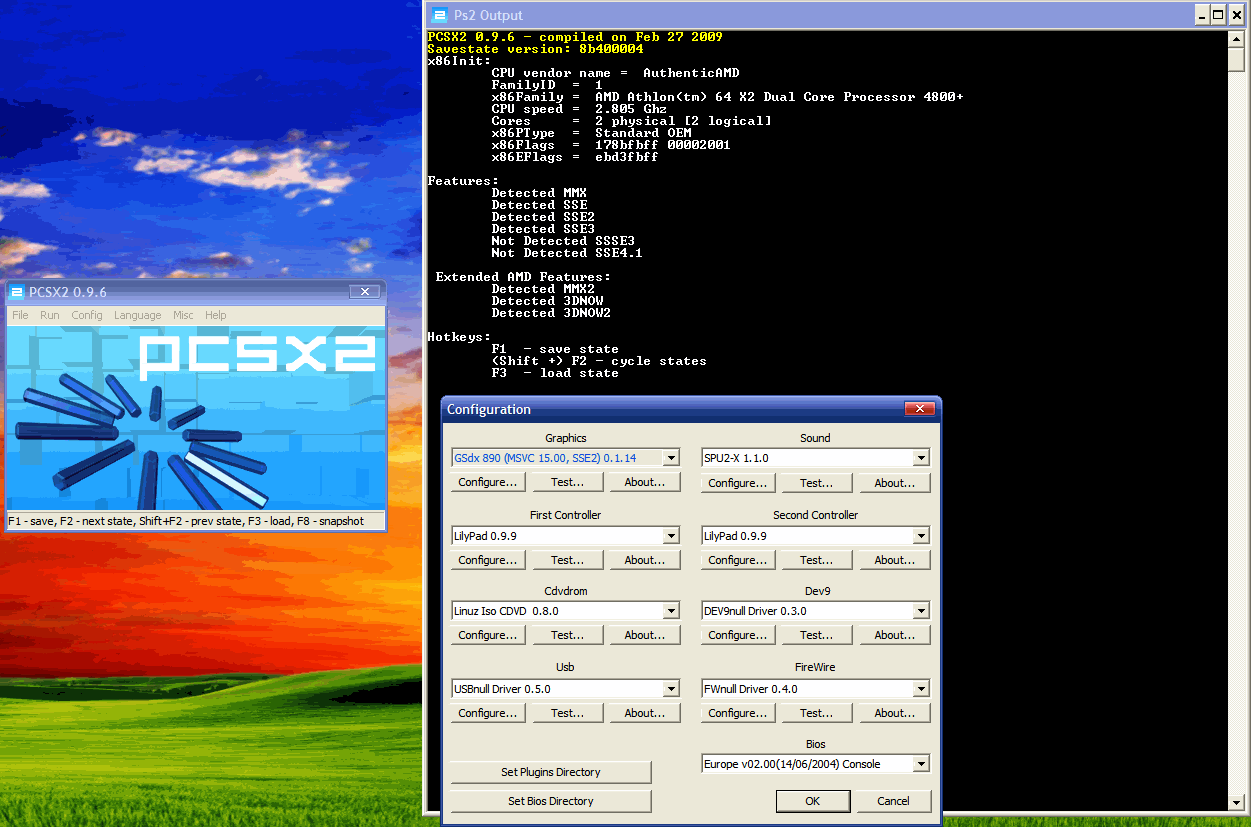The width and height of the screenshot is (1251, 827).
Task: Click Set Bios Directory button
Action: [551, 801]
